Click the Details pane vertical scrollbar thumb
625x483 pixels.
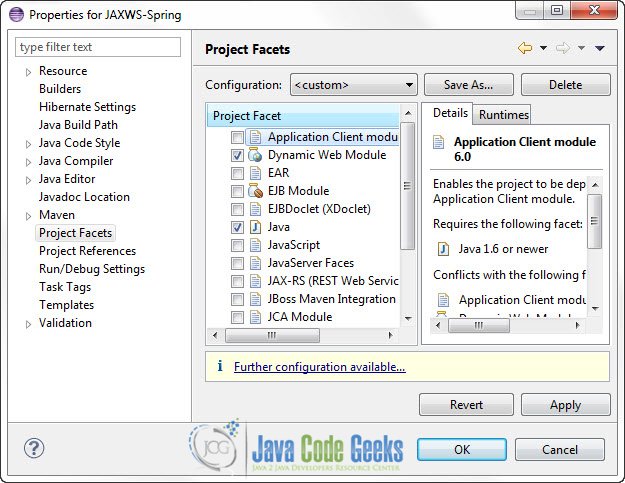pyautogui.click(x=595, y=221)
